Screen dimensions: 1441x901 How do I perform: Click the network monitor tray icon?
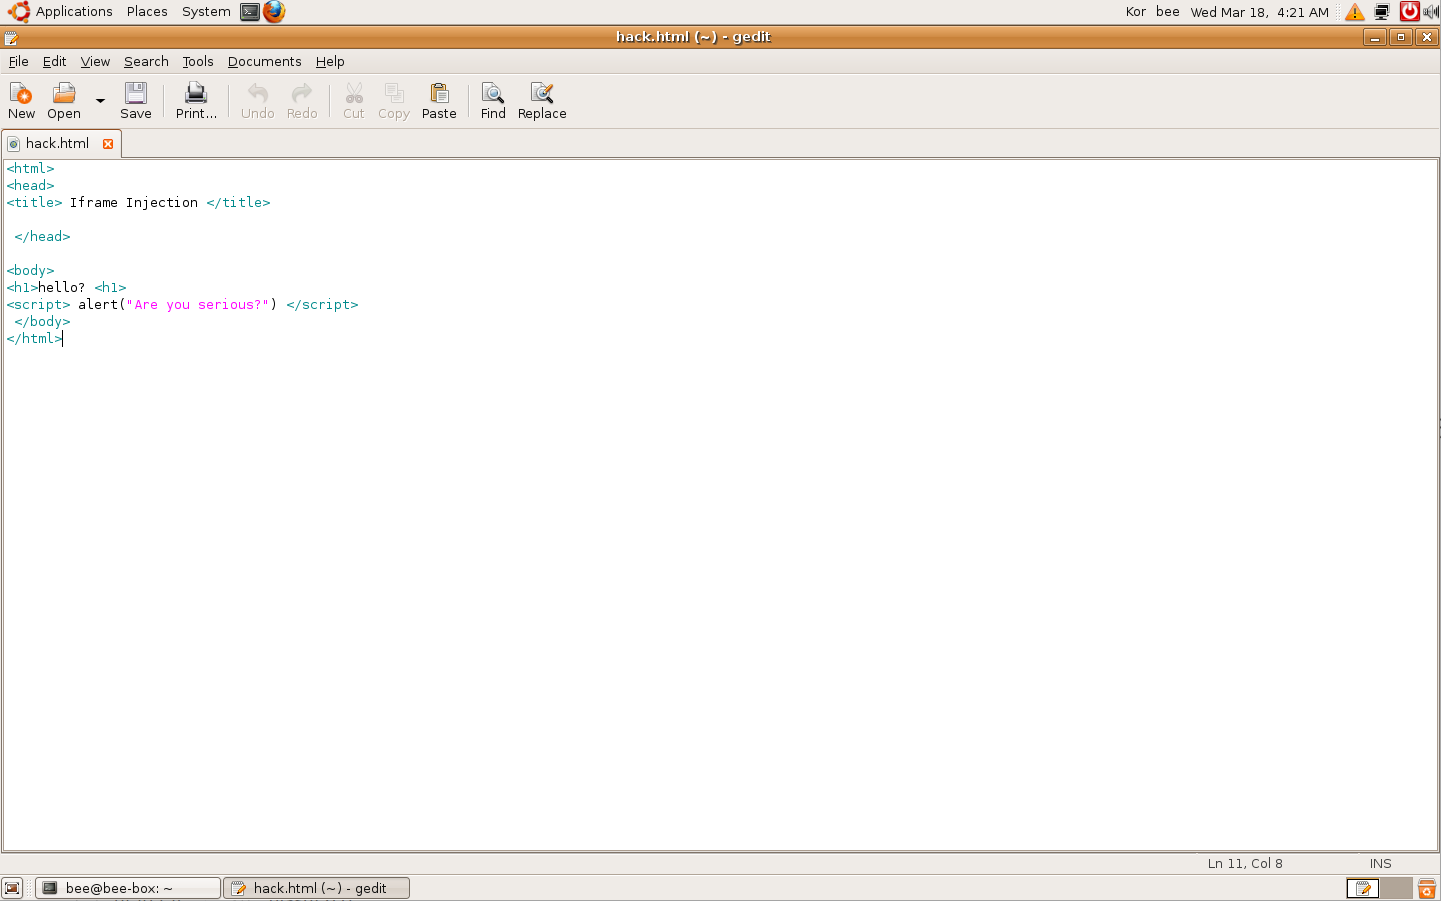click(x=1382, y=12)
